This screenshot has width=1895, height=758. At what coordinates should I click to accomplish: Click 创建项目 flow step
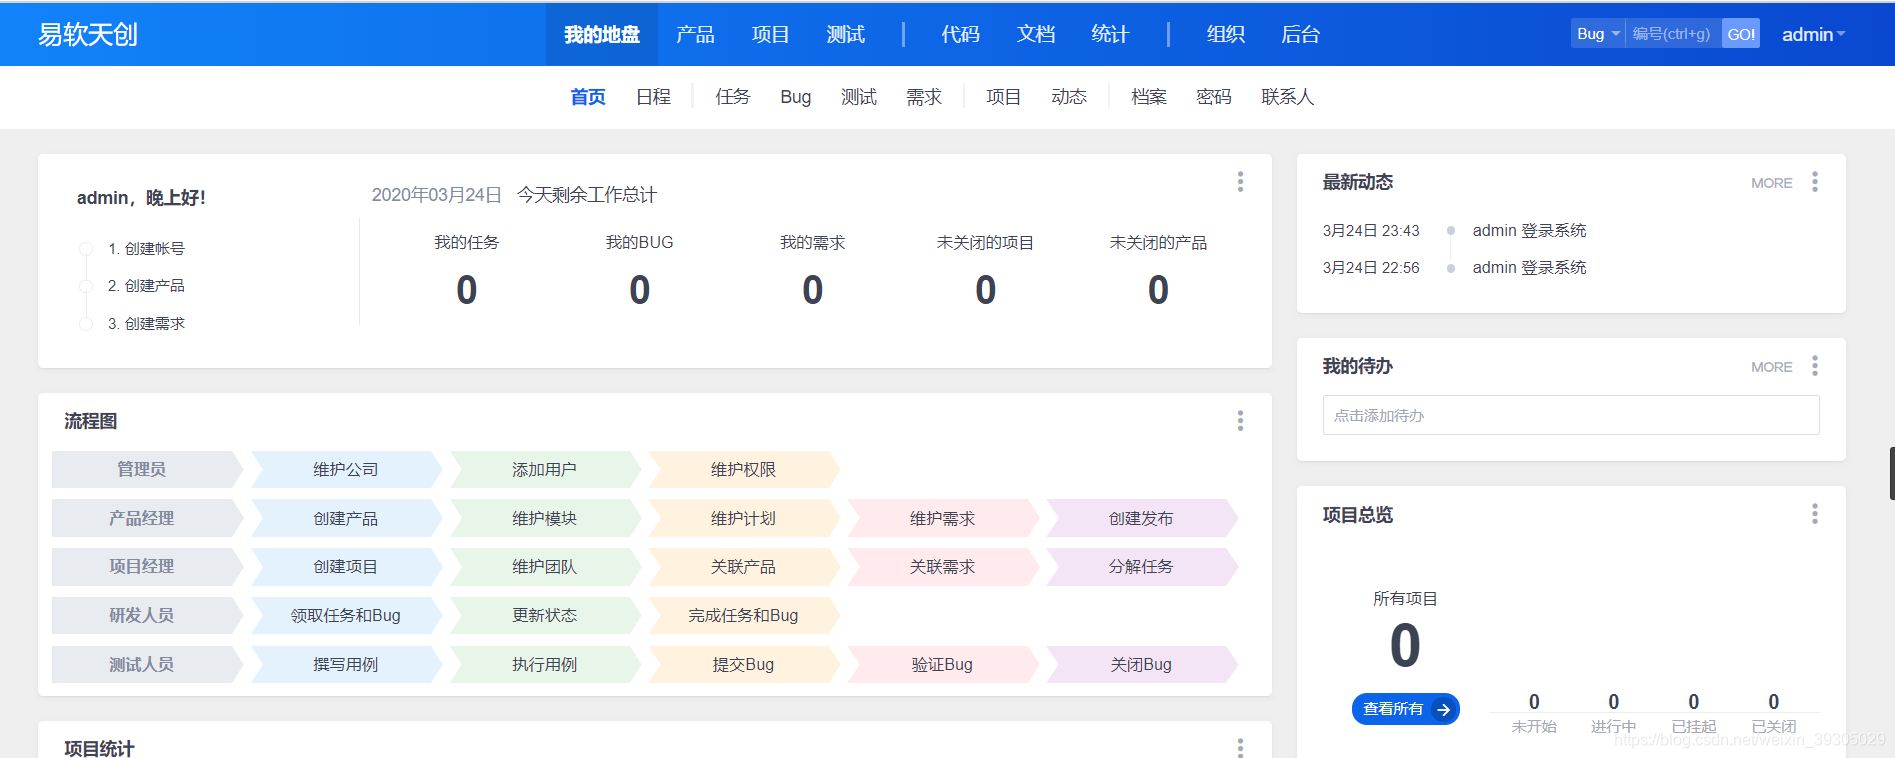click(346, 566)
